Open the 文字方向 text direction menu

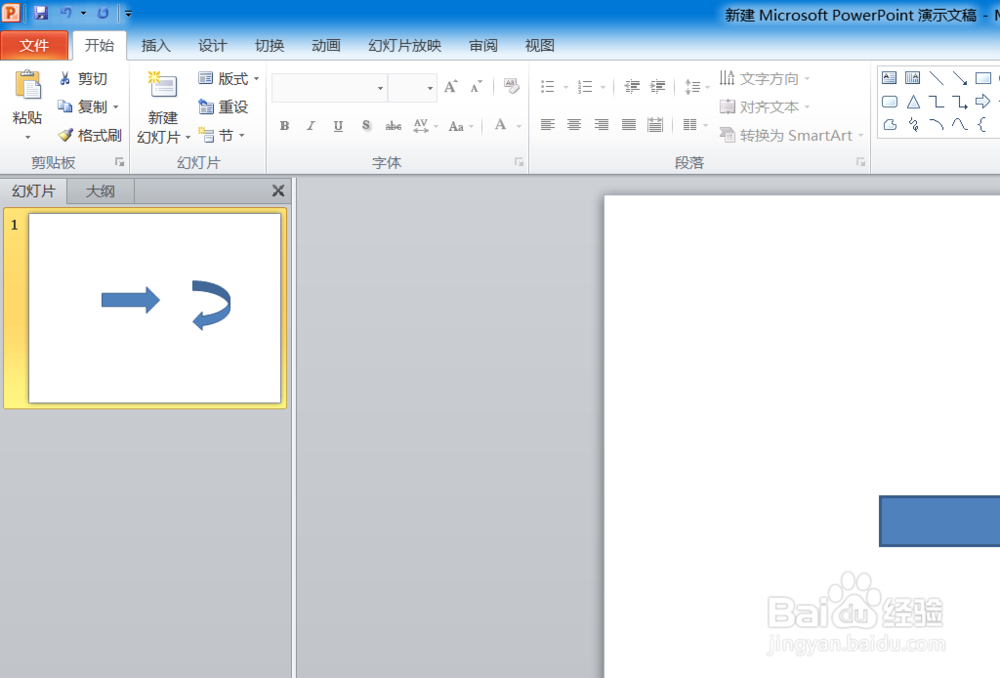(765, 78)
